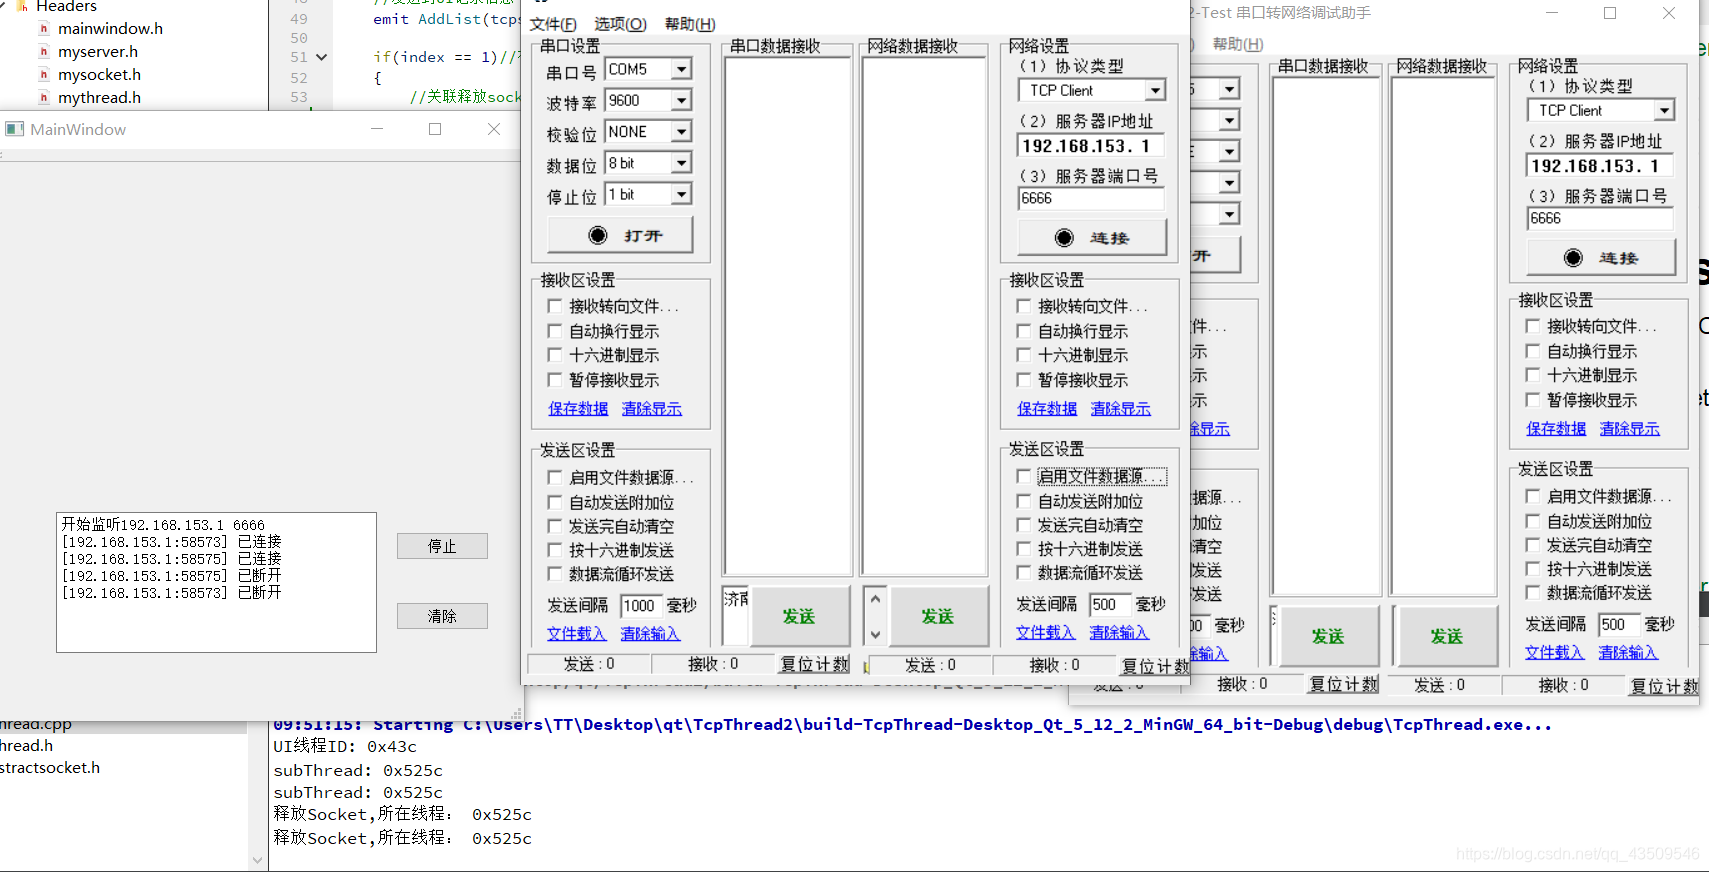
Task: Open TCP Client protocol dropdown in front window
Action: tap(1155, 90)
